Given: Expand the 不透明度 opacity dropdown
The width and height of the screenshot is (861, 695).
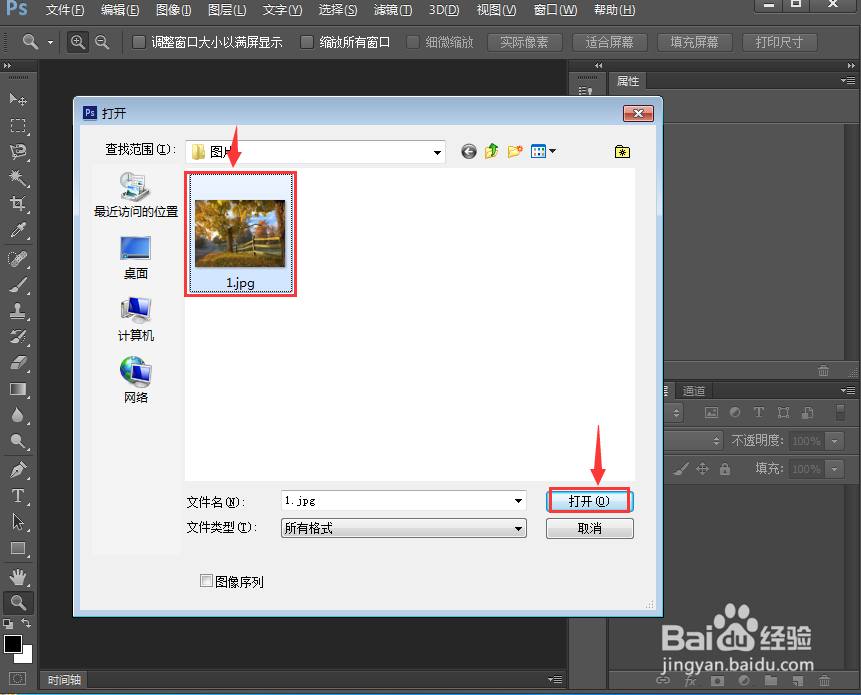Looking at the screenshot, I should point(834,441).
